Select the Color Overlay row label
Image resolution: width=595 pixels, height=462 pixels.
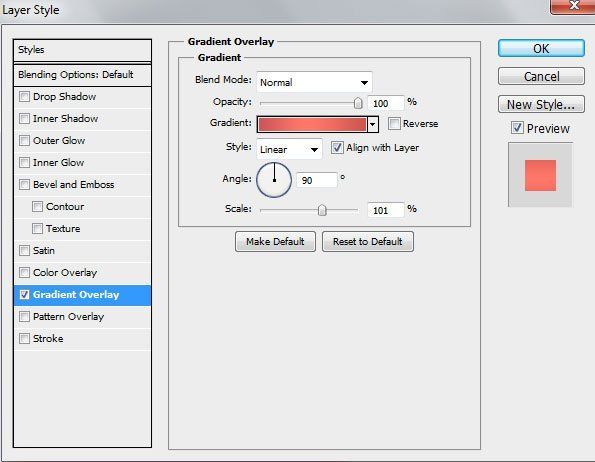click(x=65, y=273)
